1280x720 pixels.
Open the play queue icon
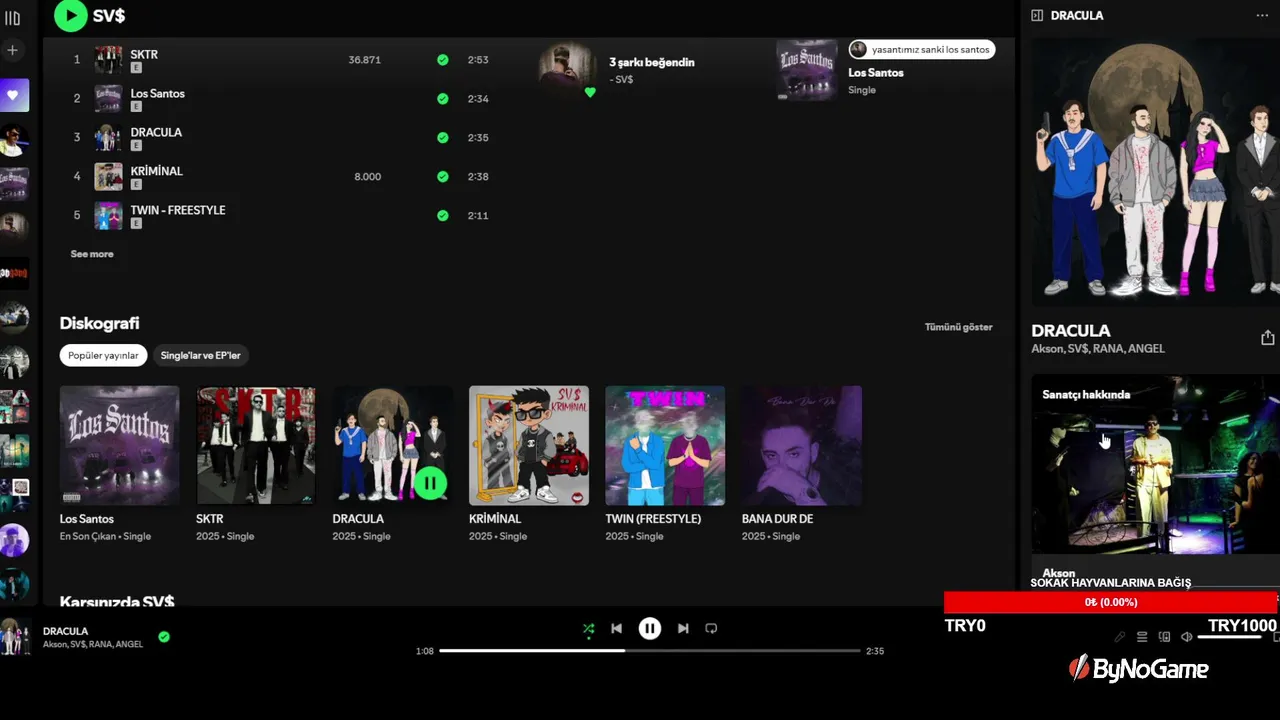[1142, 637]
